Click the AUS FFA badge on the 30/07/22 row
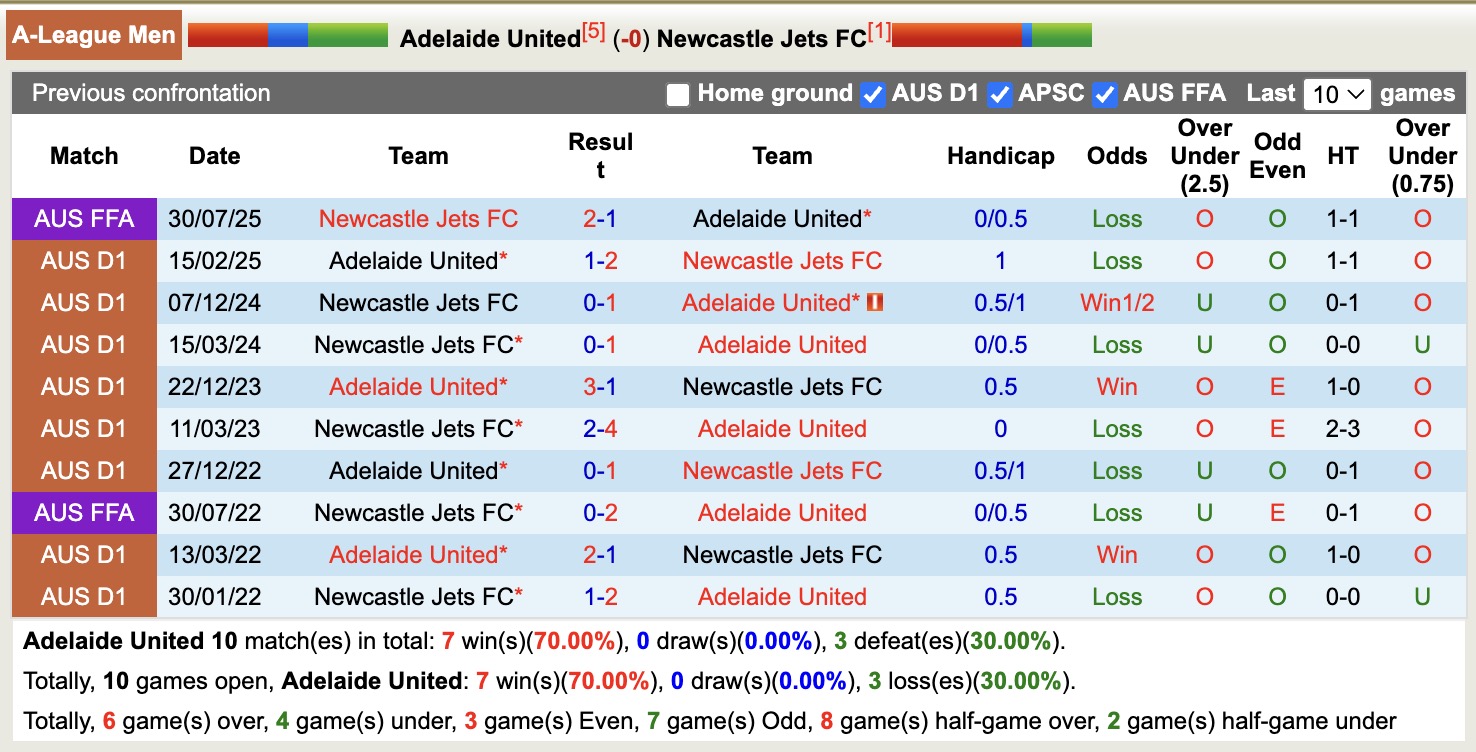 pyautogui.click(x=84, y=512)
